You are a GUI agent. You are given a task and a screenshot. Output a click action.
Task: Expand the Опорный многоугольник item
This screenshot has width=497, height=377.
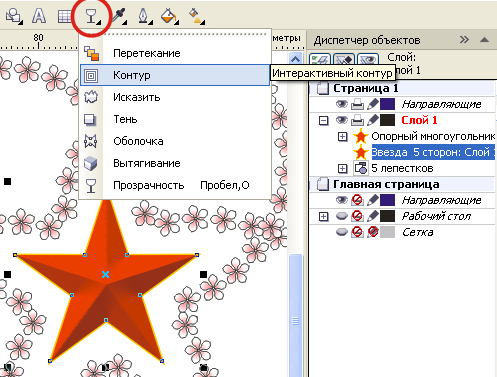pyautogui.click(x=342, y=136)
